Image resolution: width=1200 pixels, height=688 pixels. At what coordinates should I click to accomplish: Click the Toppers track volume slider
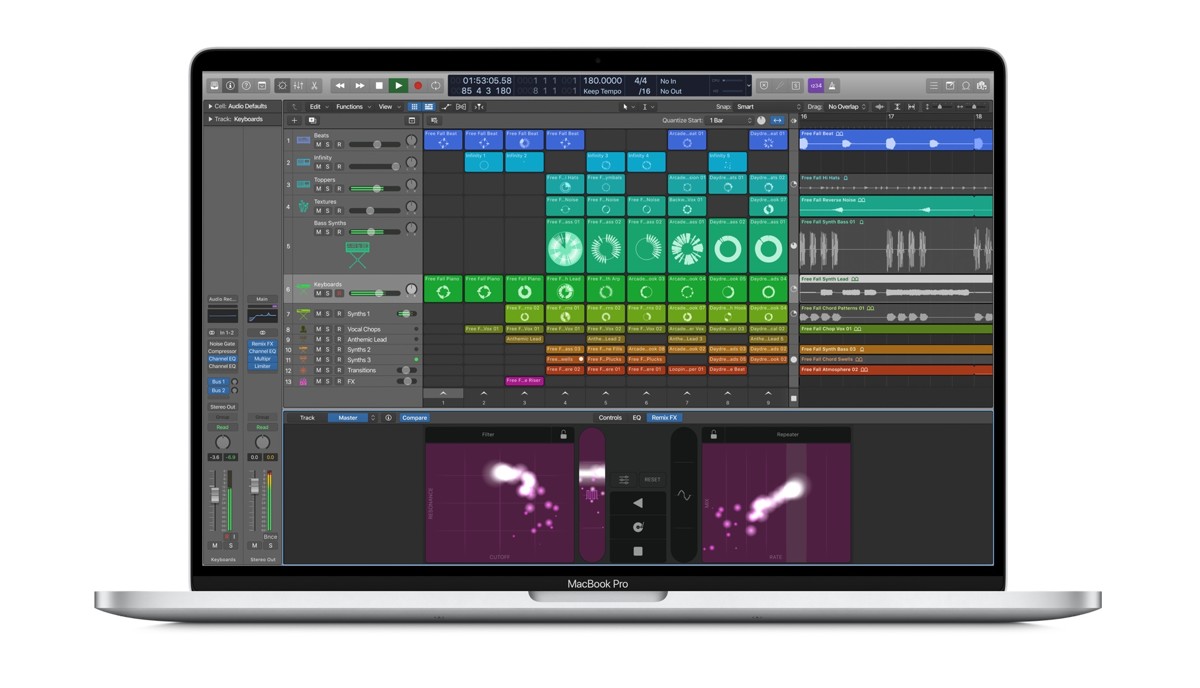[376, 189]
